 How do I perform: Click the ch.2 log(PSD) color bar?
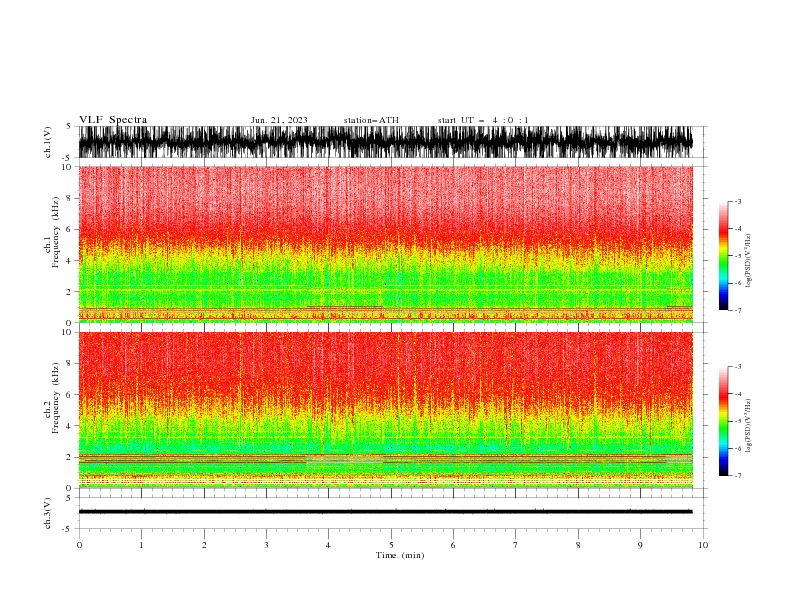tap(723, 421)
